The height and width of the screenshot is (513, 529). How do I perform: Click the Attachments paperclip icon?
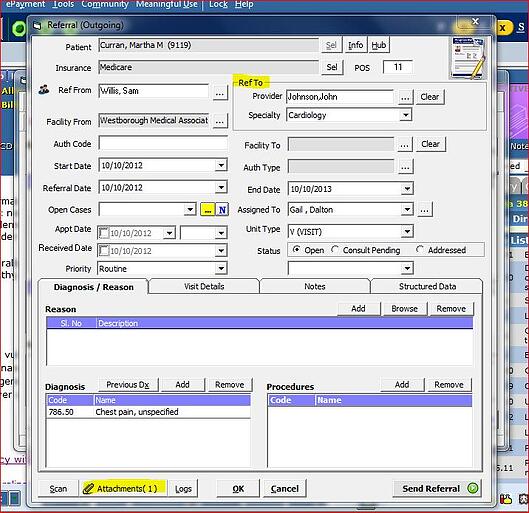coord(88,488)
